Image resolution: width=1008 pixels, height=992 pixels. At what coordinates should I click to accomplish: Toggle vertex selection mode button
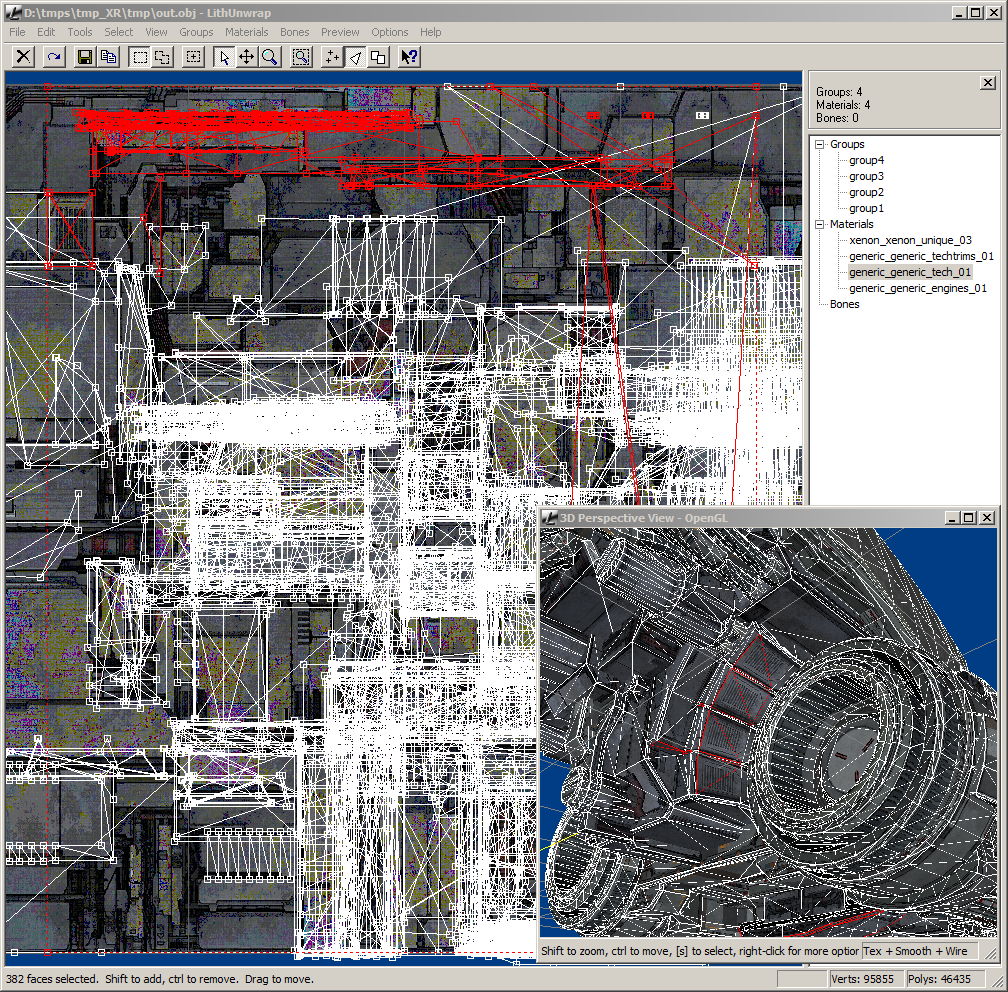pos(332,57)
